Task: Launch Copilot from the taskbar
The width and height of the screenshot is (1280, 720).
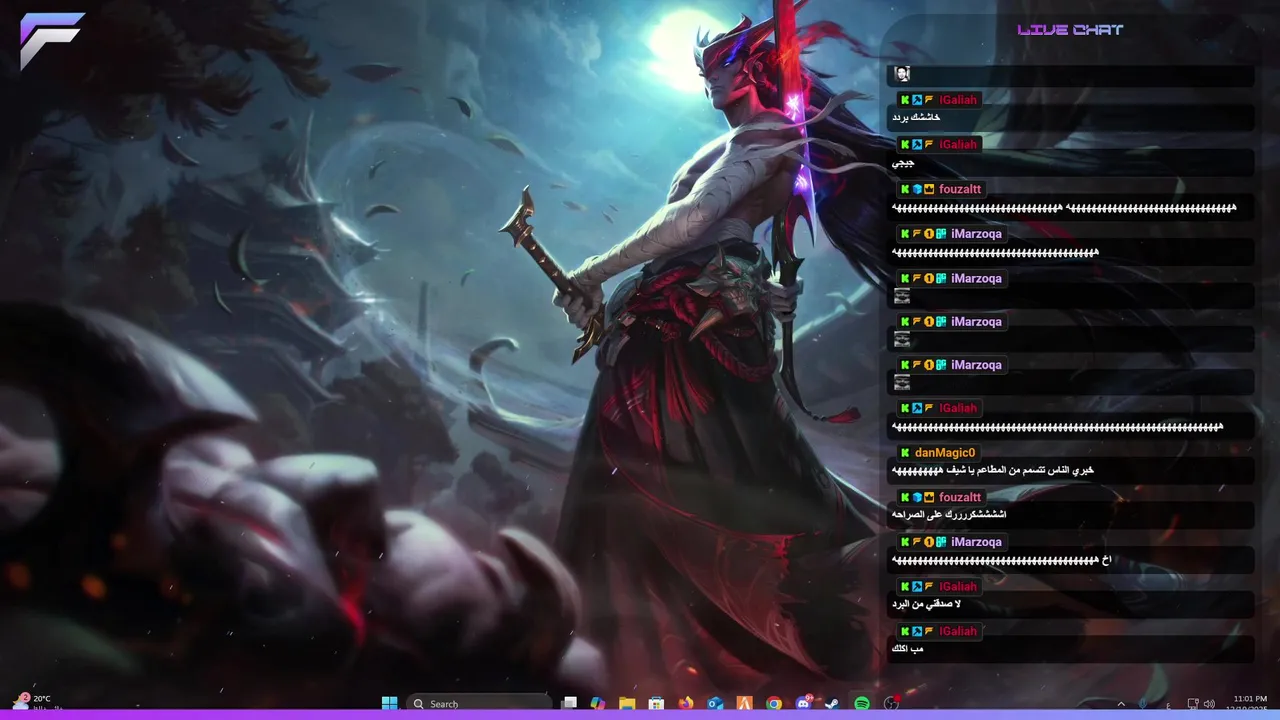Action: (x=598, y=703)
